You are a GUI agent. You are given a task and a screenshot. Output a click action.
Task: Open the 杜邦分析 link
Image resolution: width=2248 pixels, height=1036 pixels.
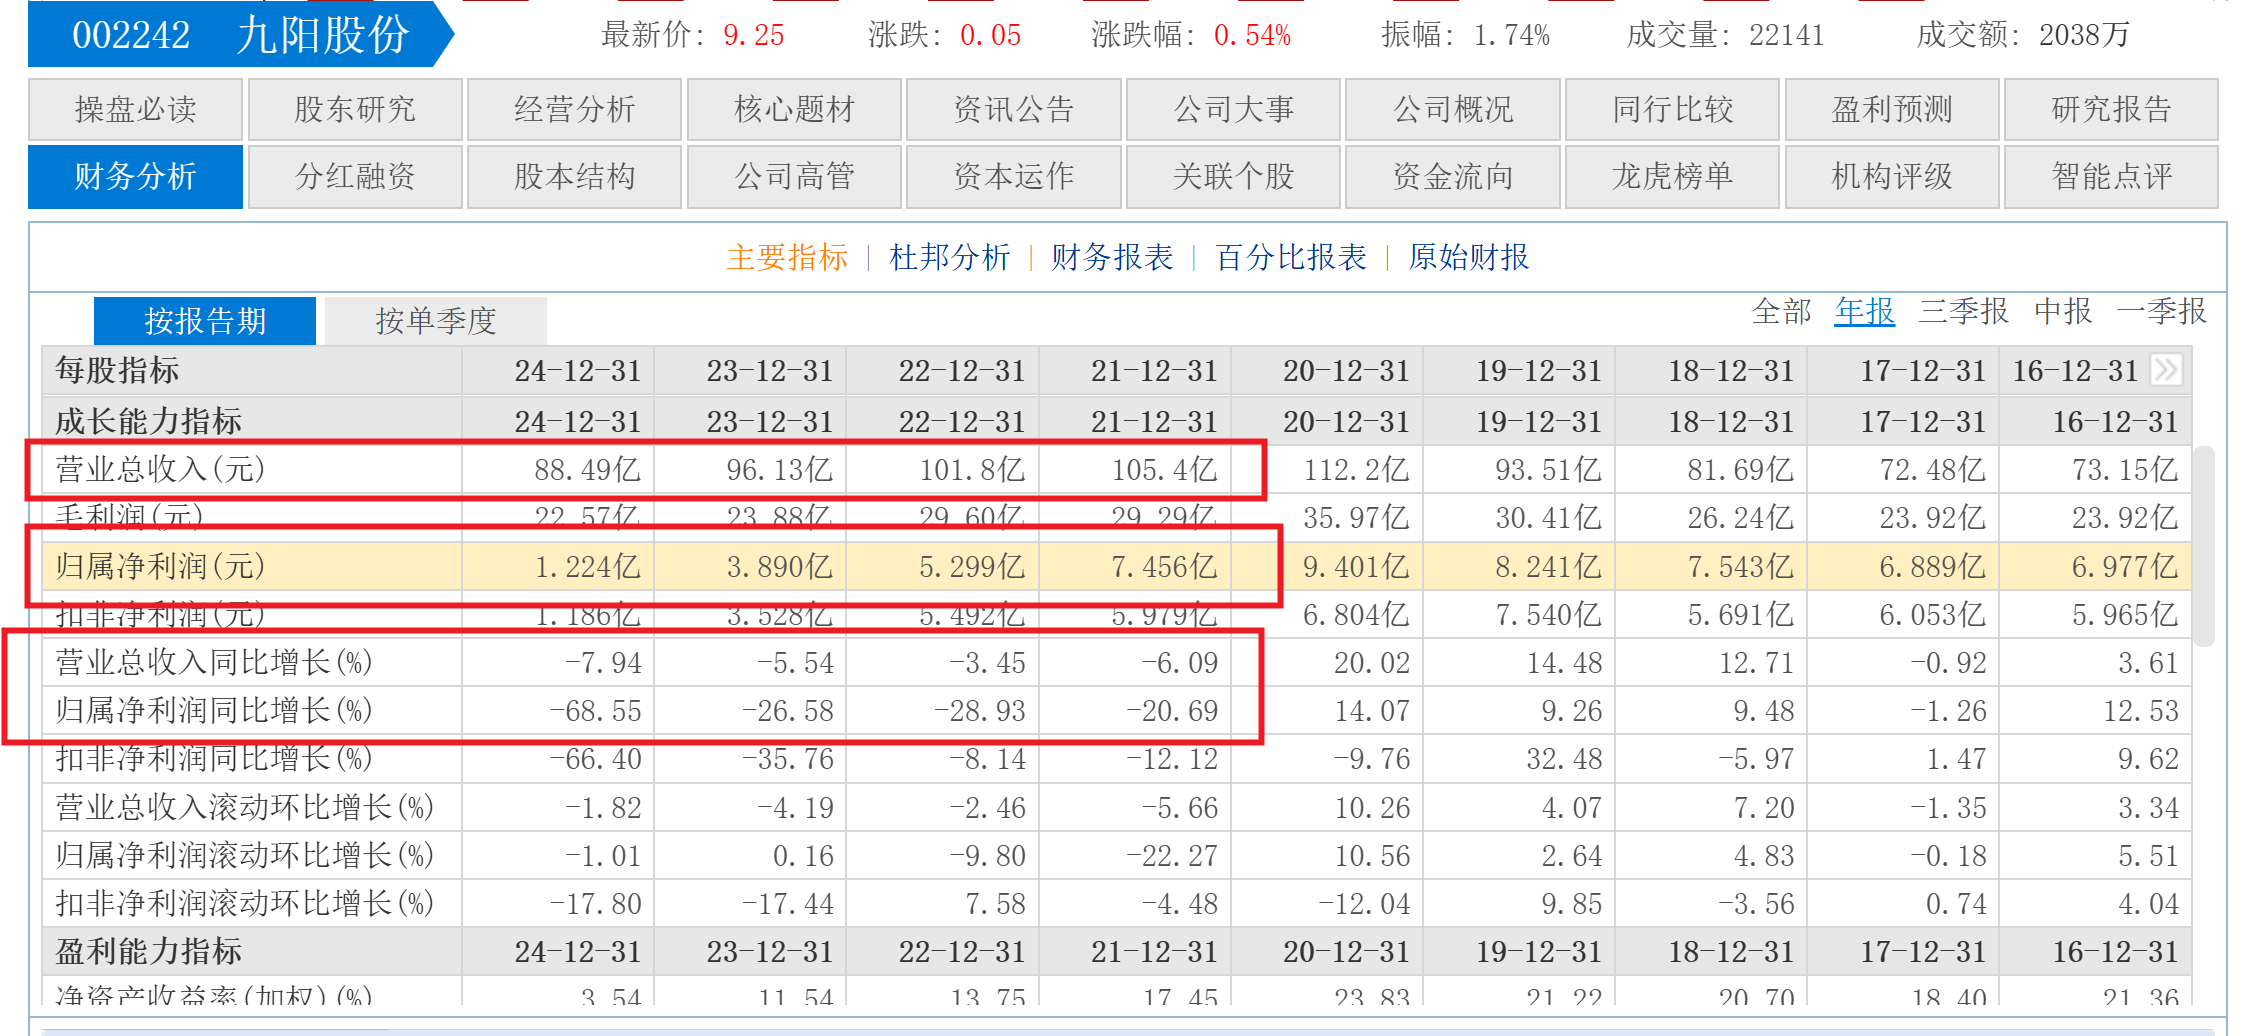(949, 257)
